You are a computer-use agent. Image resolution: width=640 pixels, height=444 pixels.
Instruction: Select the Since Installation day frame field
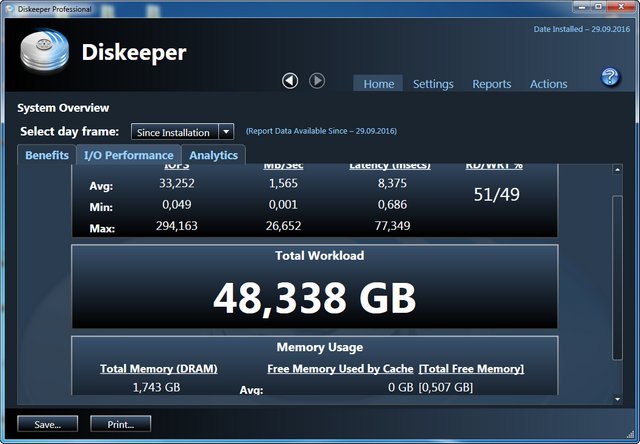(174, 132)
